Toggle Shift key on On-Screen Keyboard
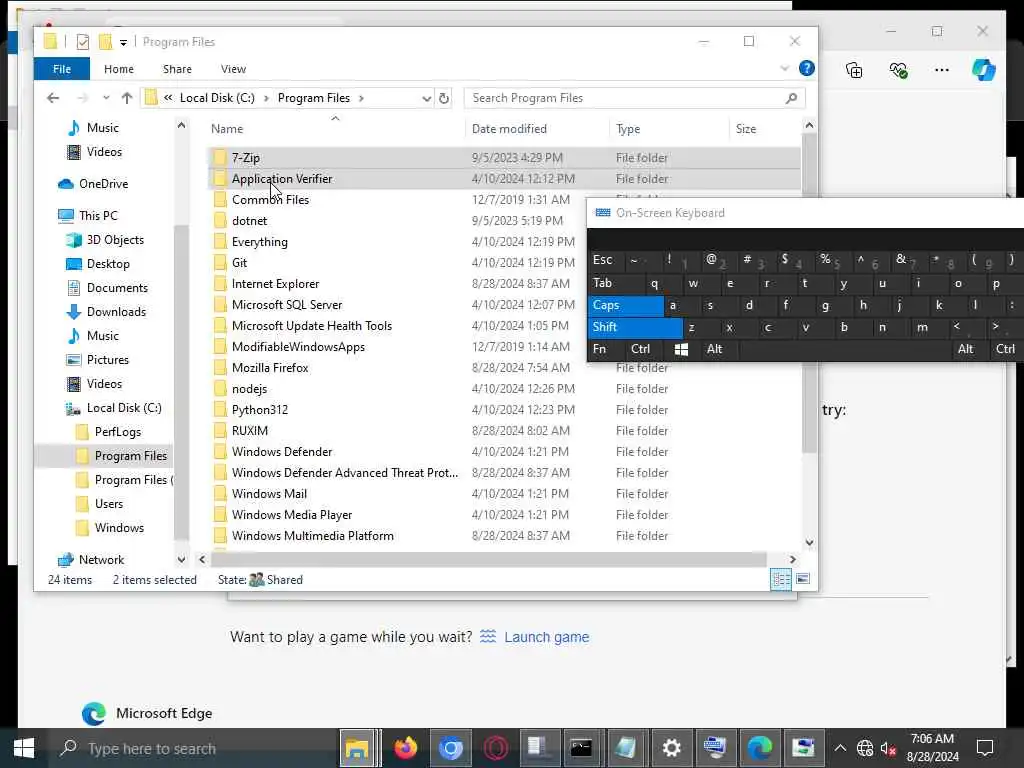 [635, 327]
